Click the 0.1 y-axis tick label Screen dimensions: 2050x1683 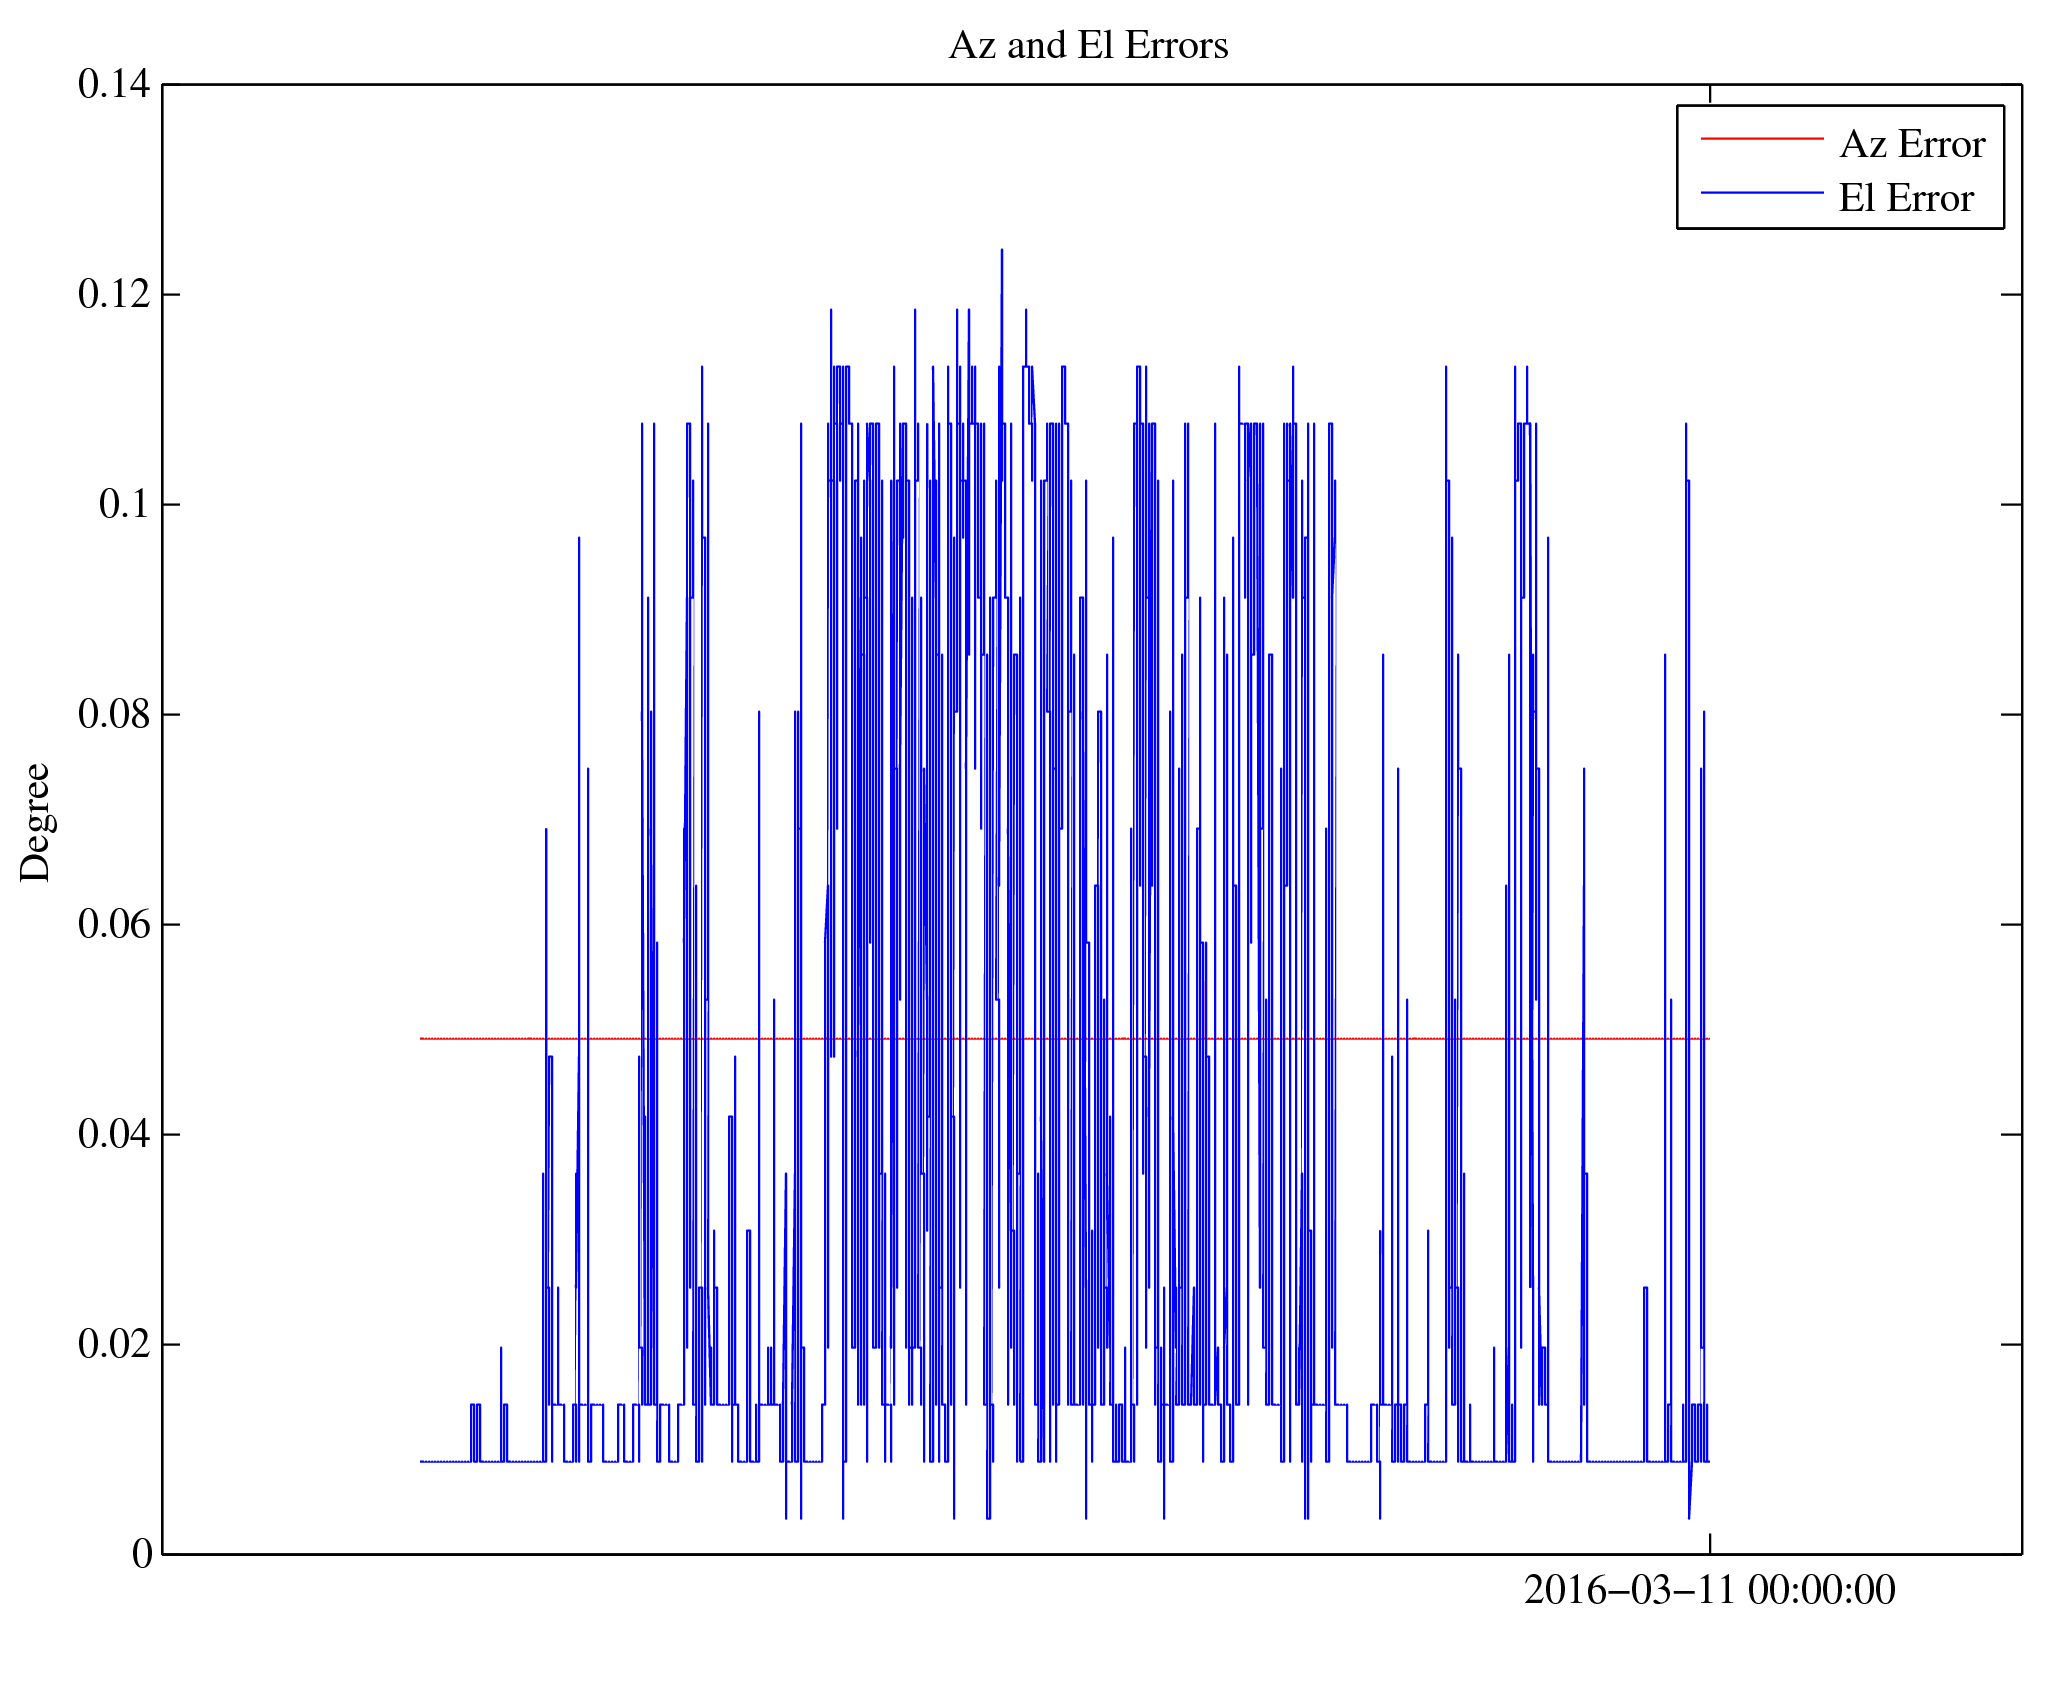124,504
